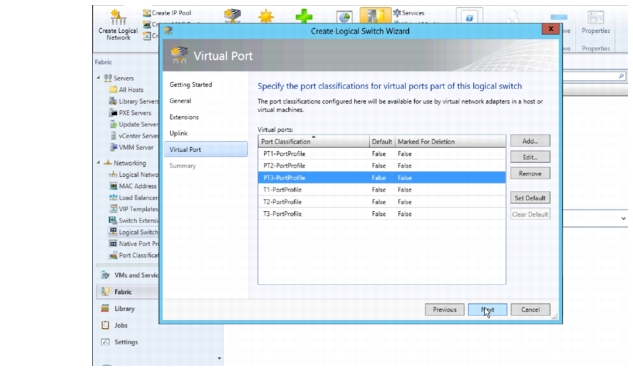This screenshot has height=382, width=633.
Task: Open the Jobs workspace
Action: 115,325
